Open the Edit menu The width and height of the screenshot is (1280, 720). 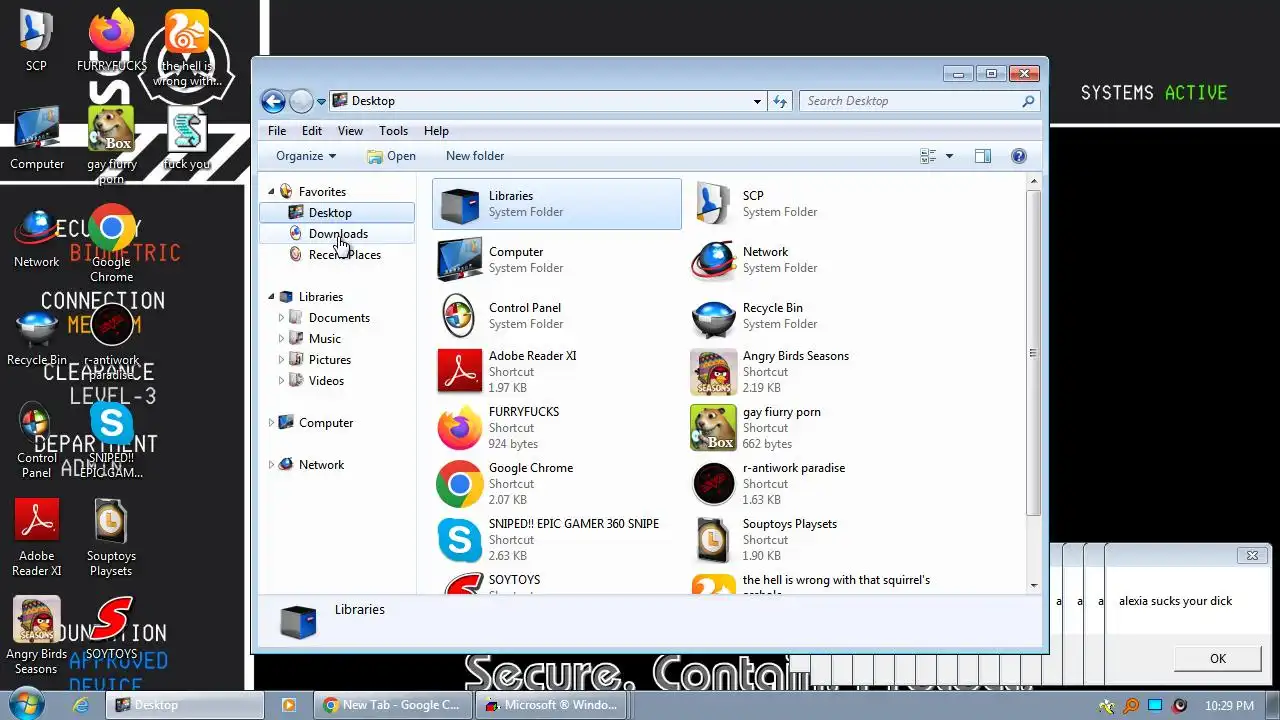(312, 131)
